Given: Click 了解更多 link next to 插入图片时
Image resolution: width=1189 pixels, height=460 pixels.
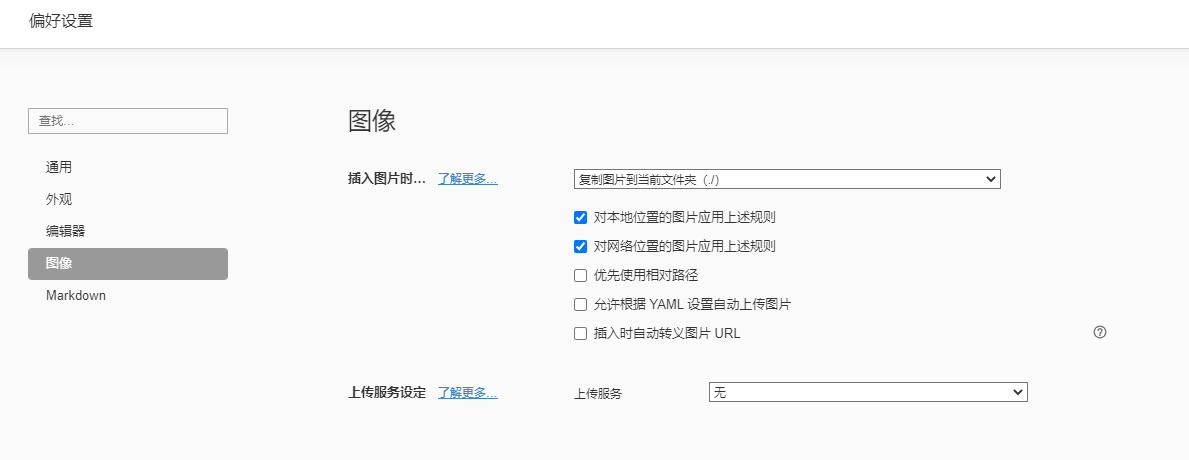Looking at the screenshot, I should click(x=467, y=179).
